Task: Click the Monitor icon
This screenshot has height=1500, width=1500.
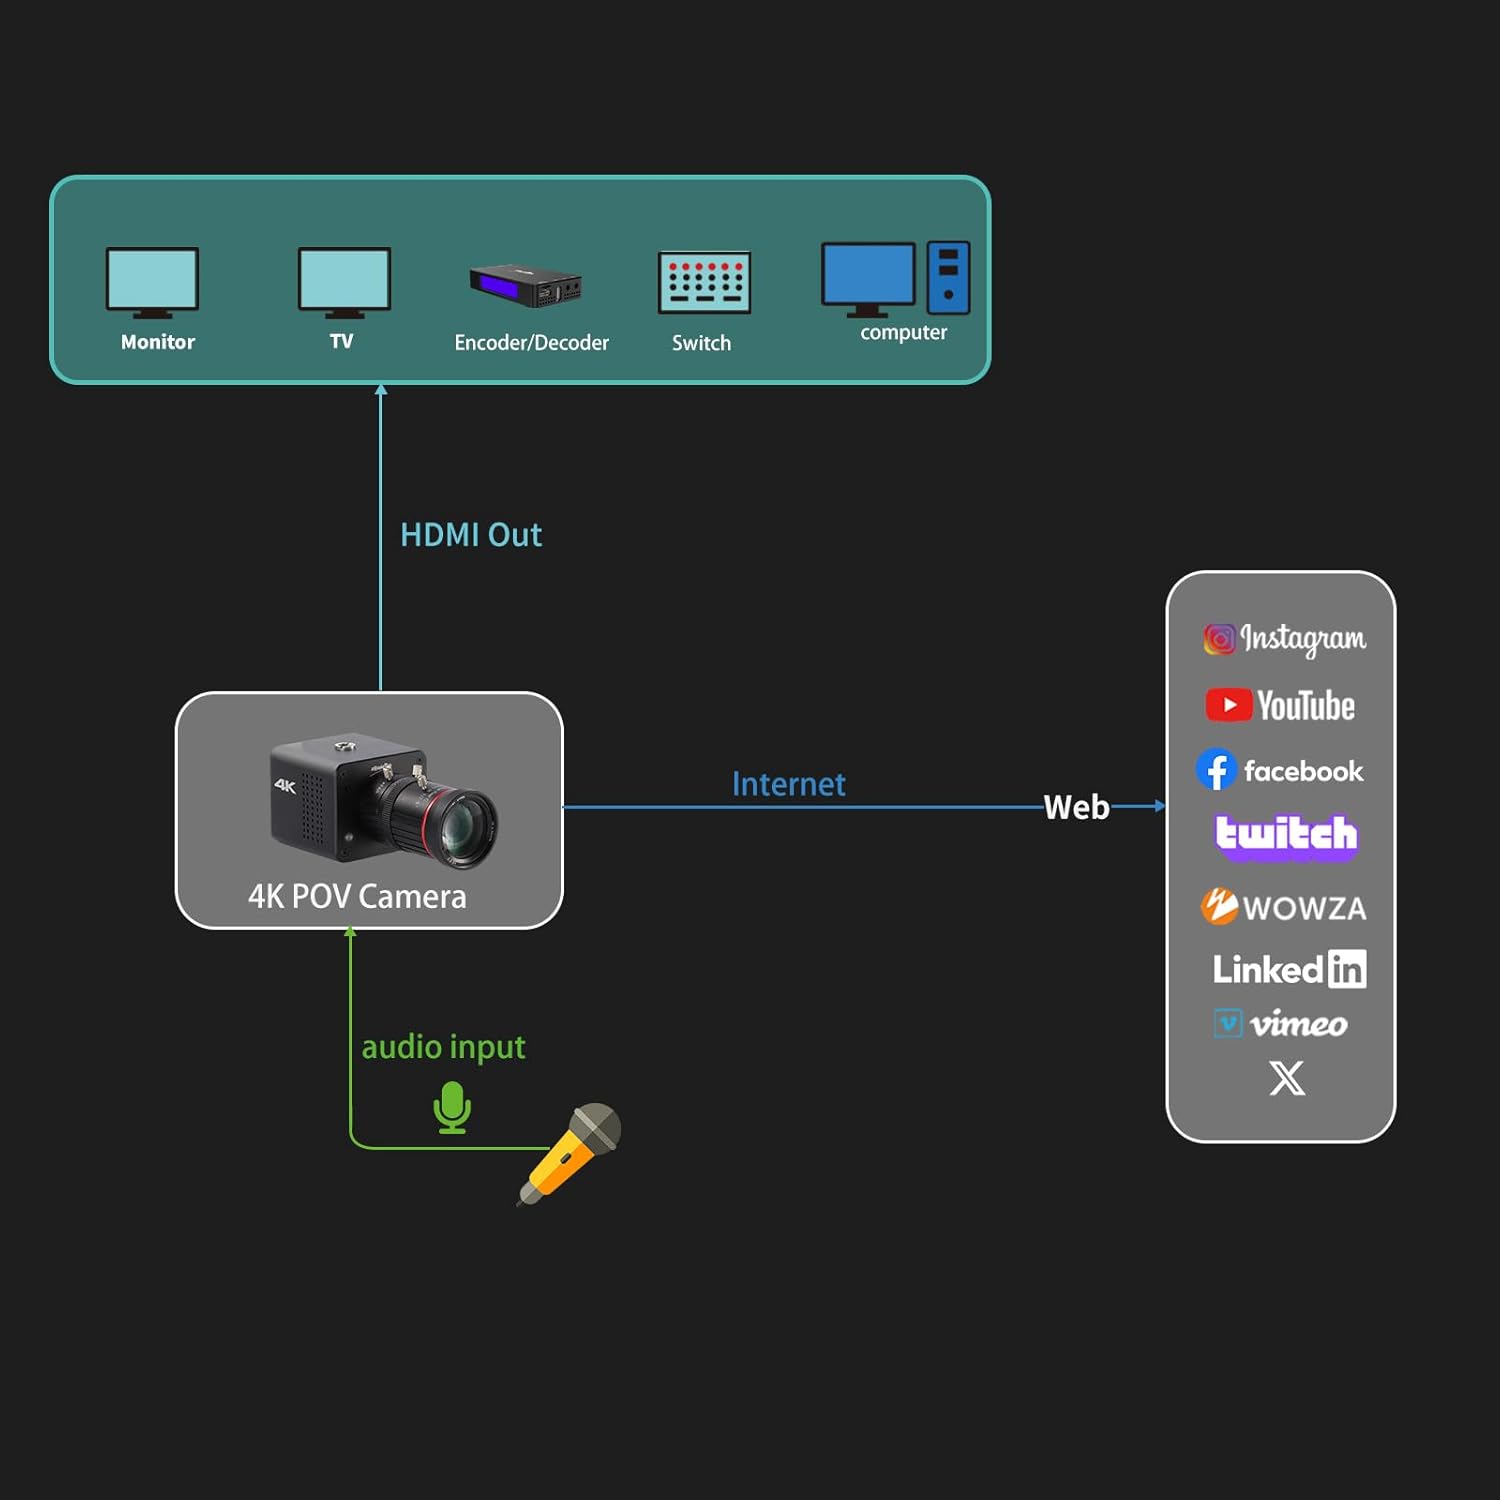Action: coord(152,282)
